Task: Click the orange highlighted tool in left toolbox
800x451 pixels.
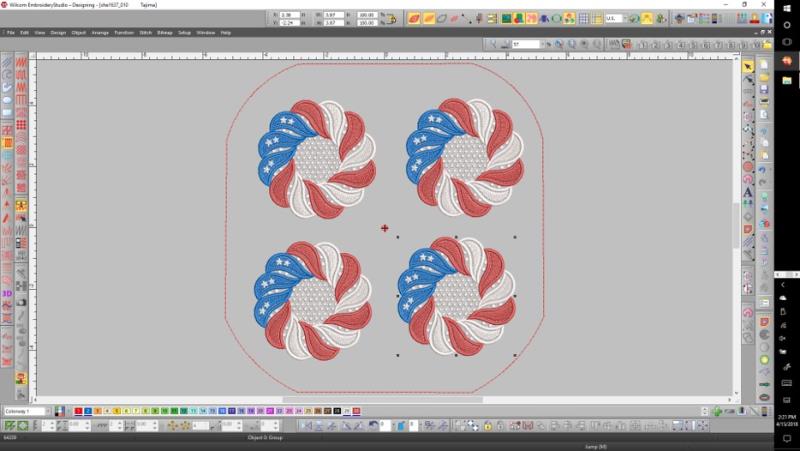Action: click(7, 143)
